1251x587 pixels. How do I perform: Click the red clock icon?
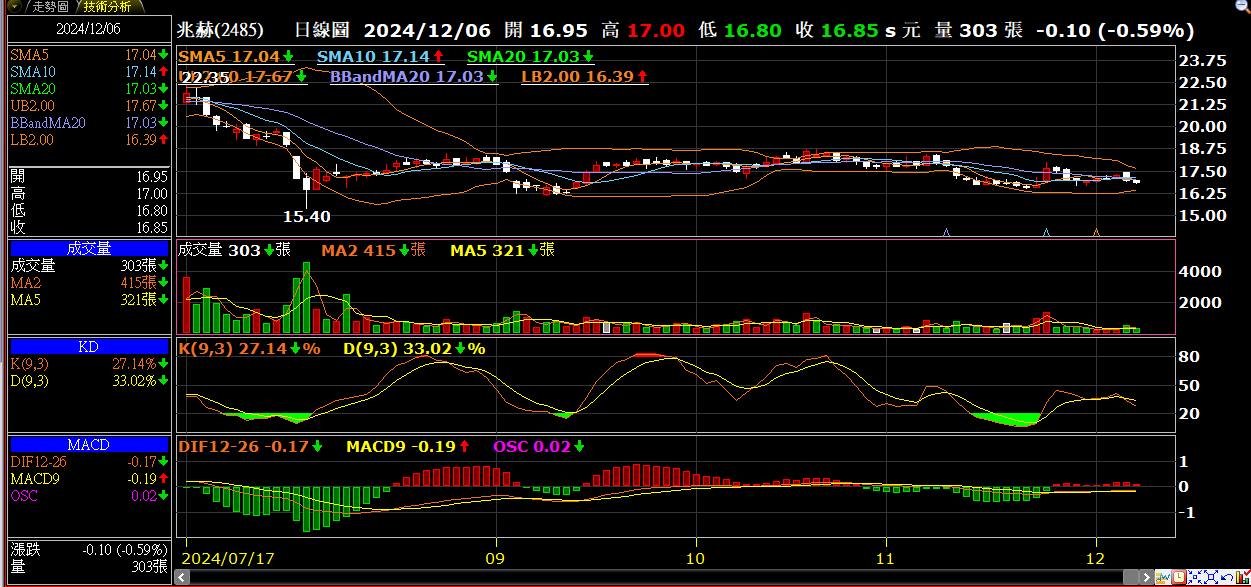pyautogui.click(x=1179, y=577)
